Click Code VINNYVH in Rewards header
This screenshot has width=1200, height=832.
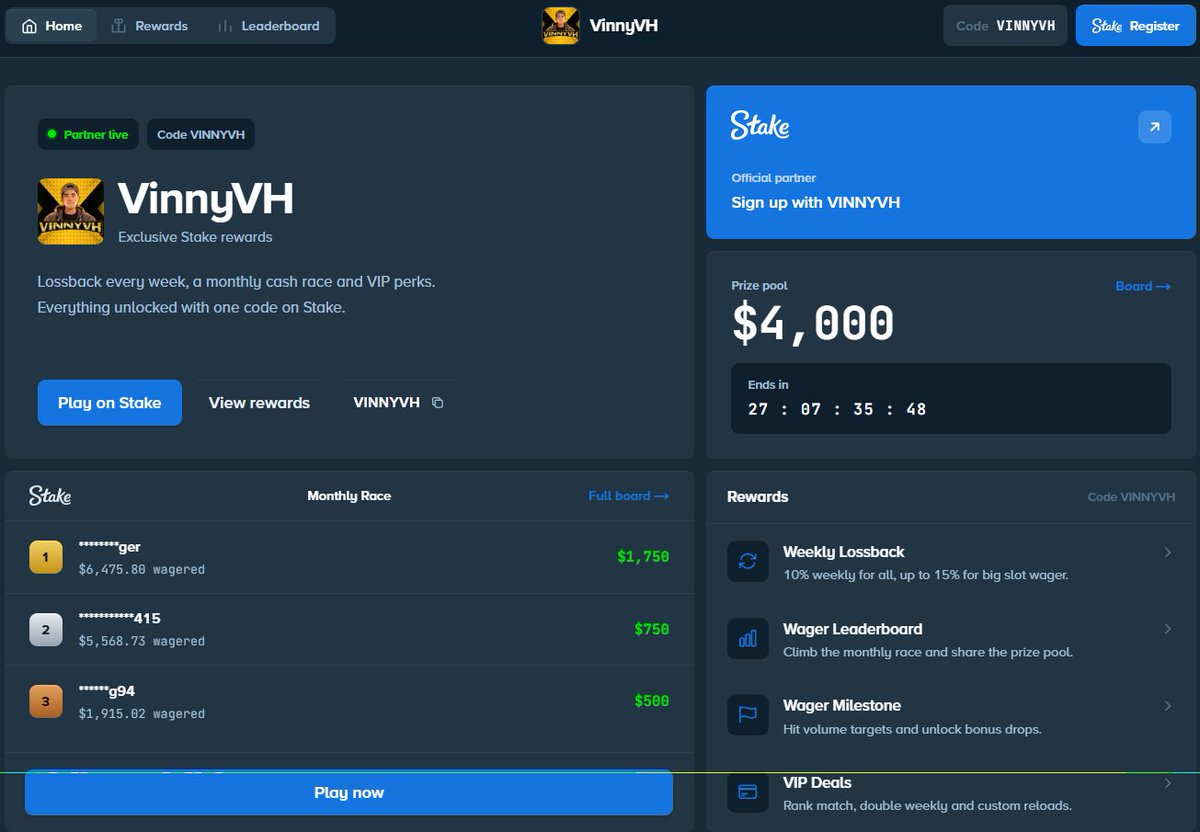tap(1131, 497)
